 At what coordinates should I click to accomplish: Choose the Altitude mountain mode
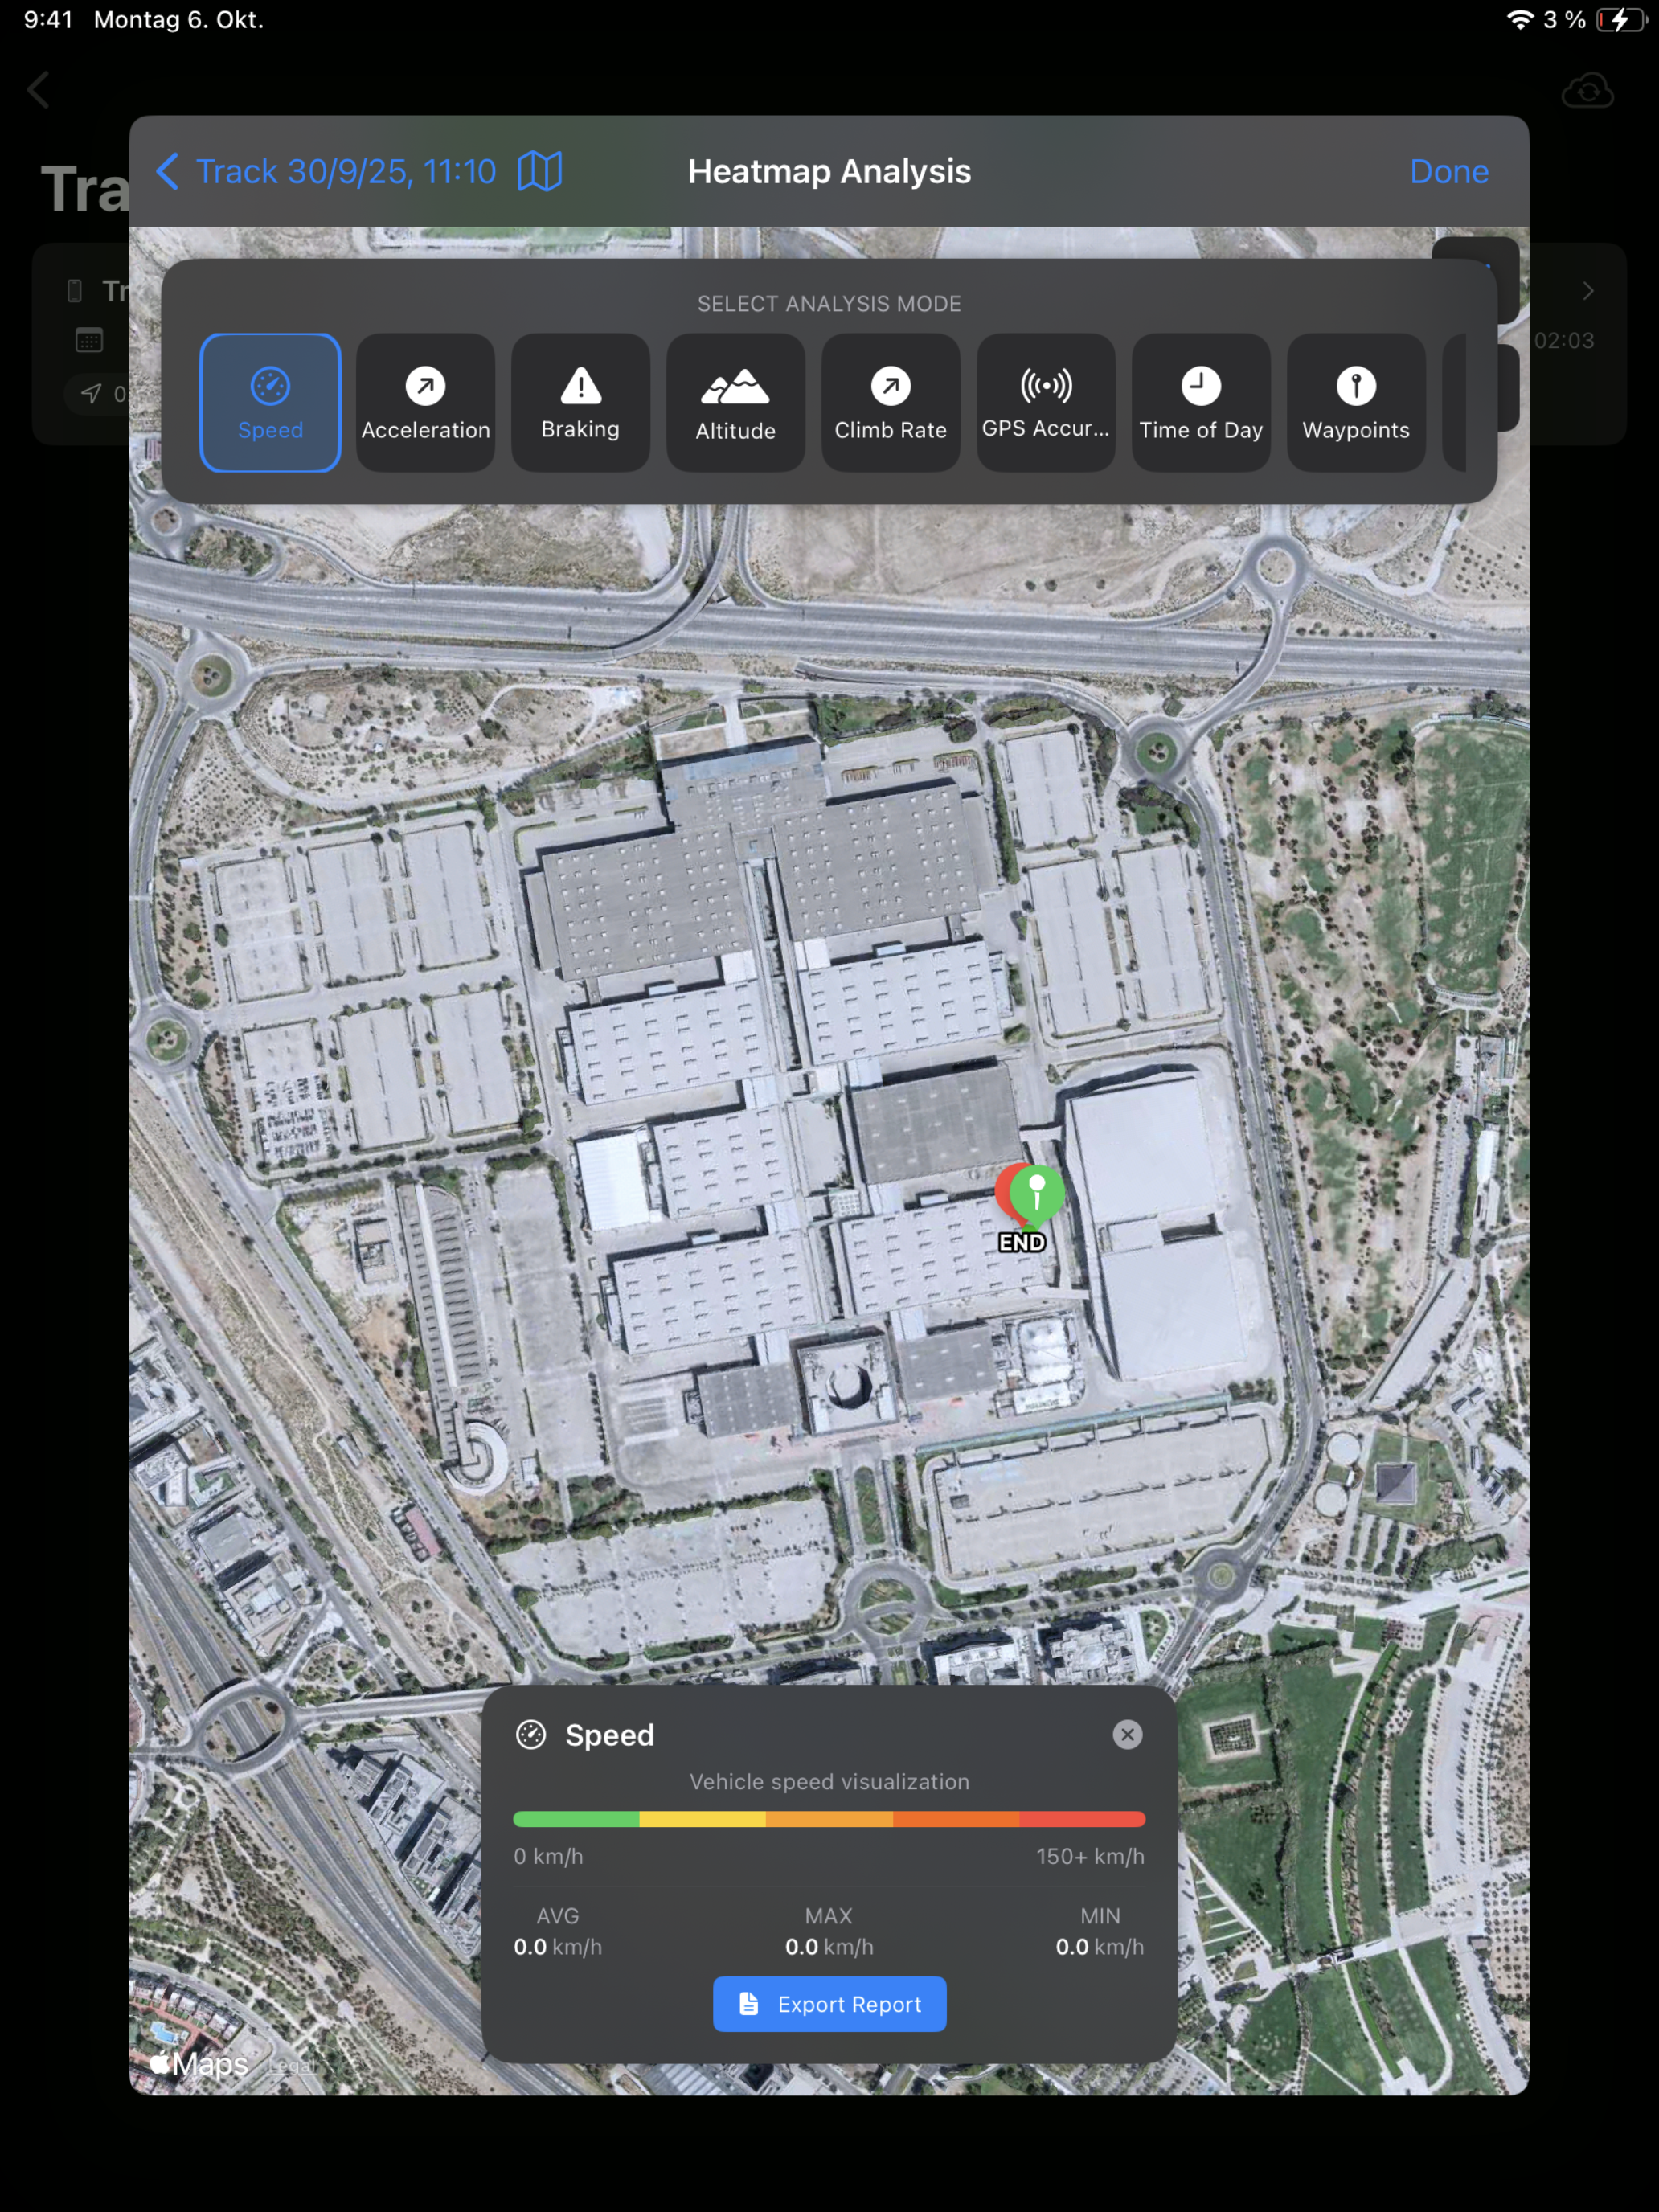point(735,403)
